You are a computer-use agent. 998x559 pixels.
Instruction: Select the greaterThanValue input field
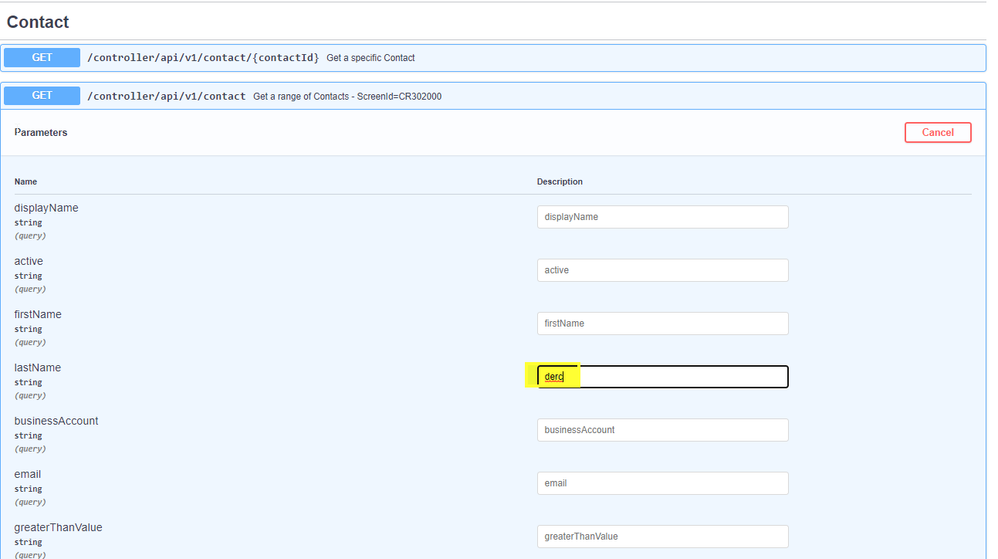662,536
